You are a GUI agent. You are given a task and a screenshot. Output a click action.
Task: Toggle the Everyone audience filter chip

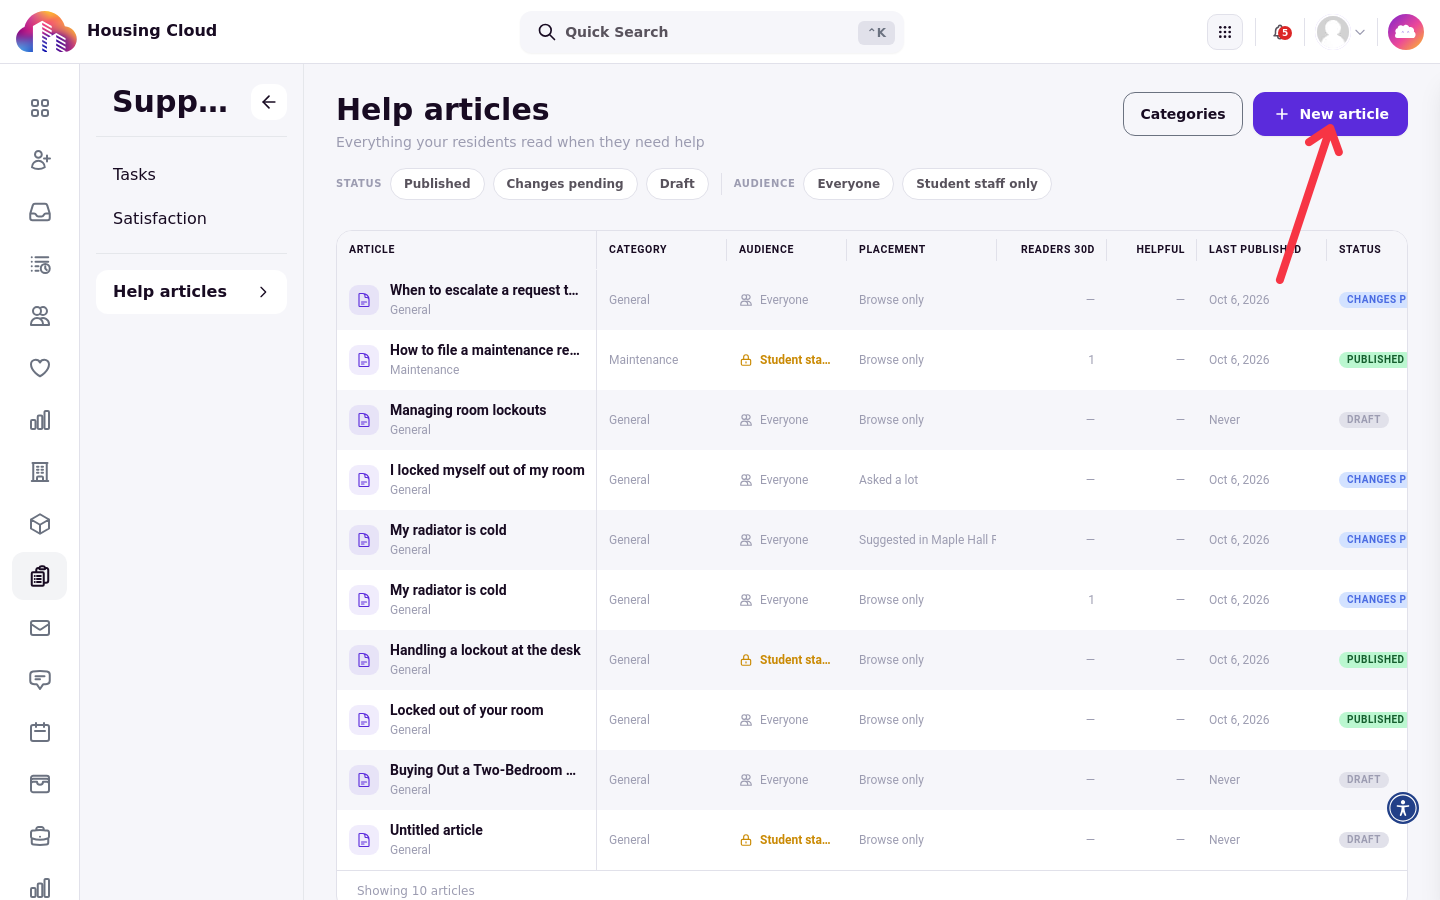tap(848, 184)
